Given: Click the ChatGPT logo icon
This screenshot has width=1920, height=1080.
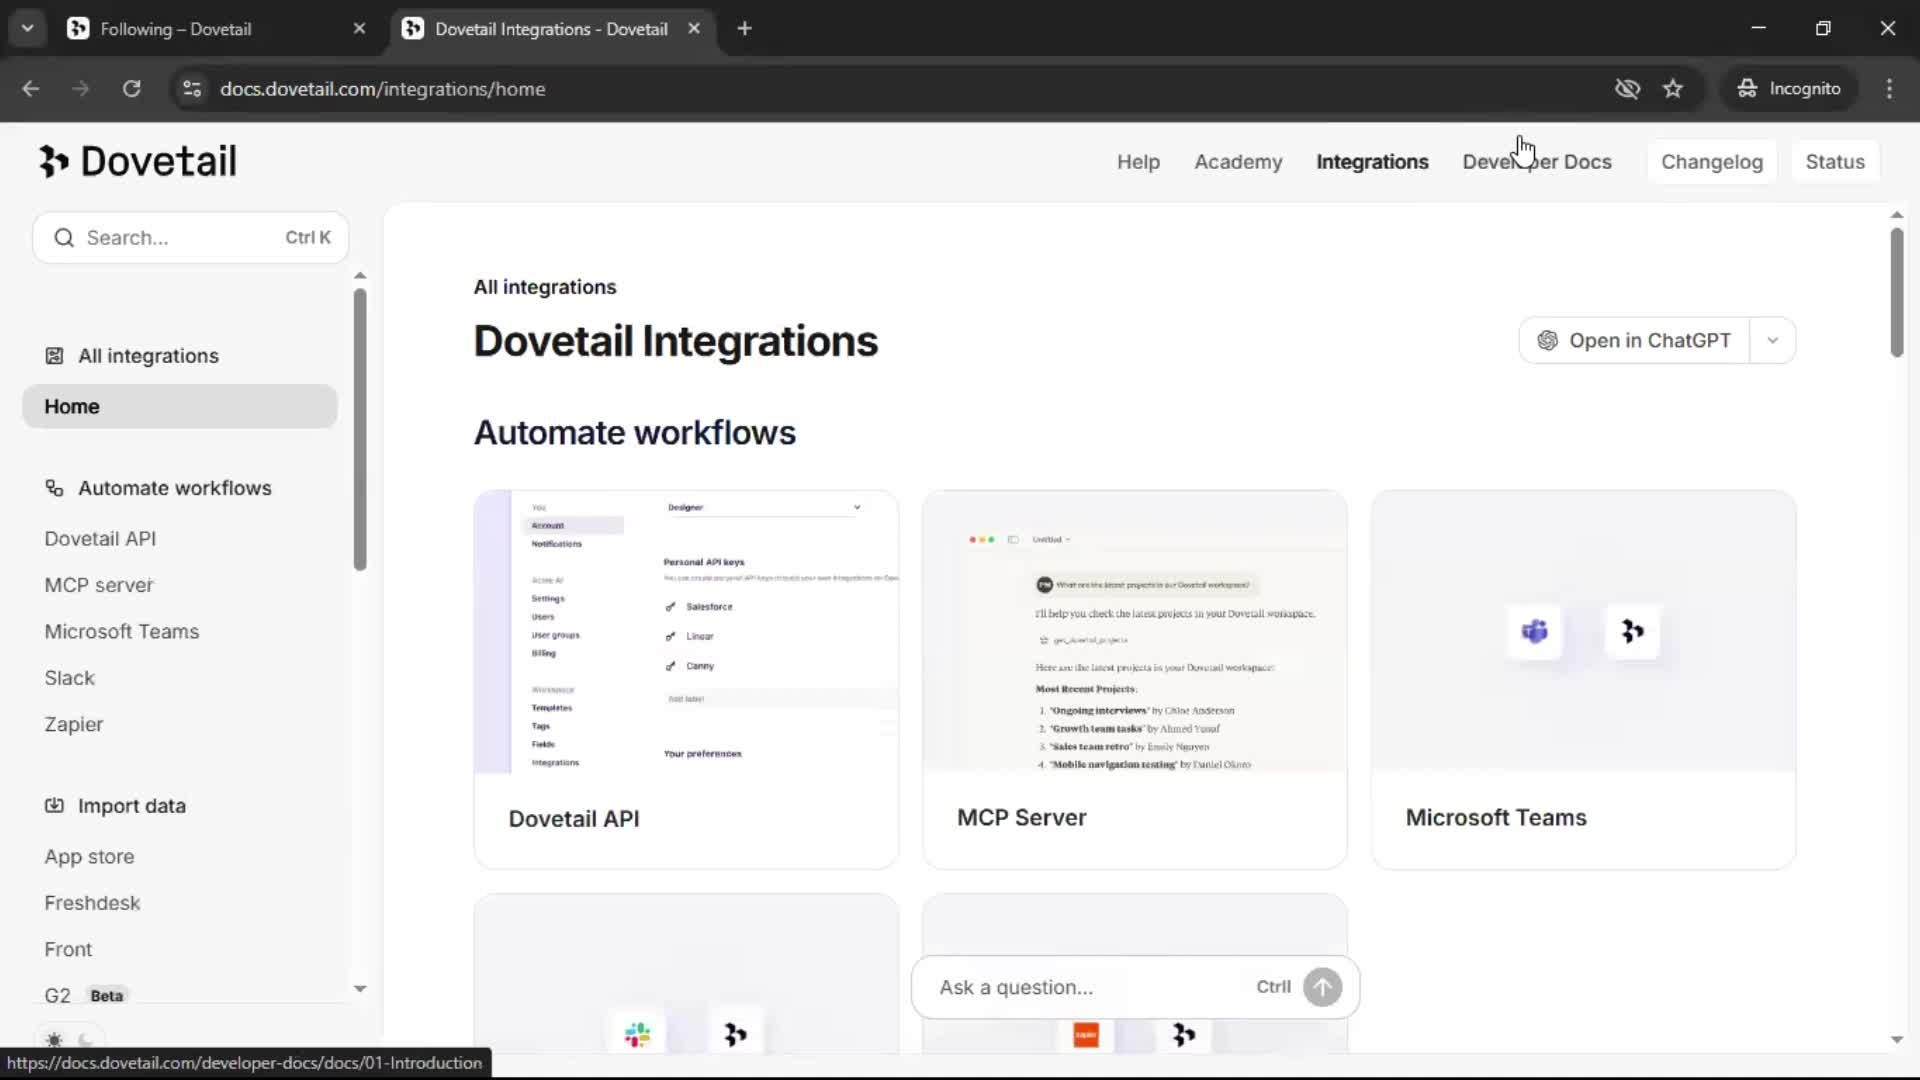Looking at the screenshot, I should [1547, 340].
